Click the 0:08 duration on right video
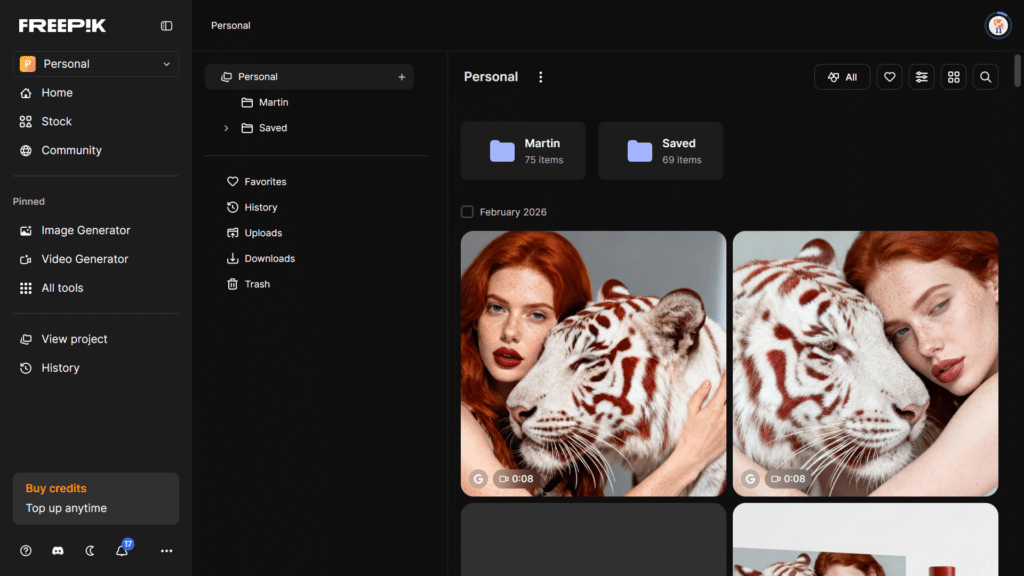The image size is (1024, 576). (788, 479)
